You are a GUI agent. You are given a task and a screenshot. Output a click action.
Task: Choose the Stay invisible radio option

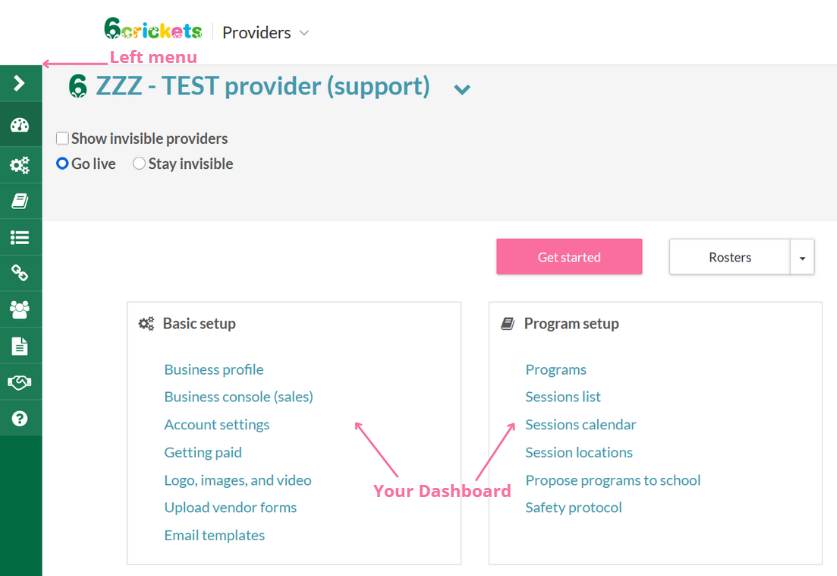click(x=139, y=164)
